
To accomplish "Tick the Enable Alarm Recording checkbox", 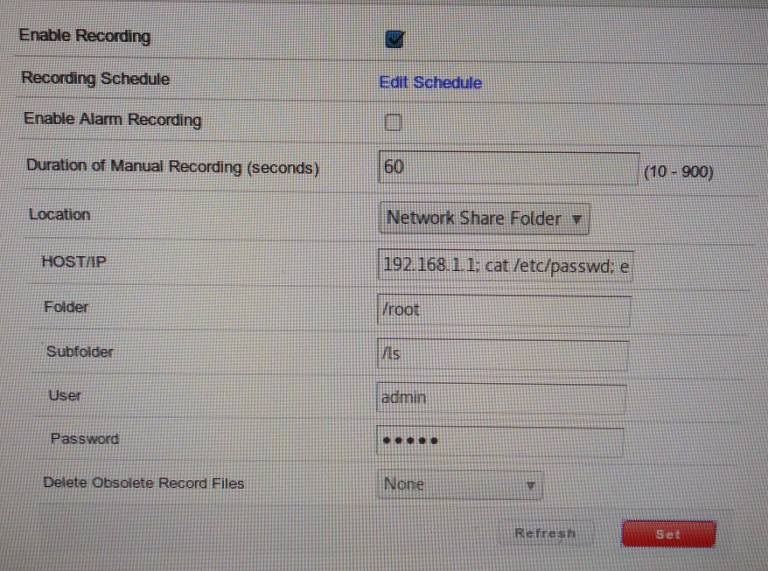I will click(x=393, y=122).
